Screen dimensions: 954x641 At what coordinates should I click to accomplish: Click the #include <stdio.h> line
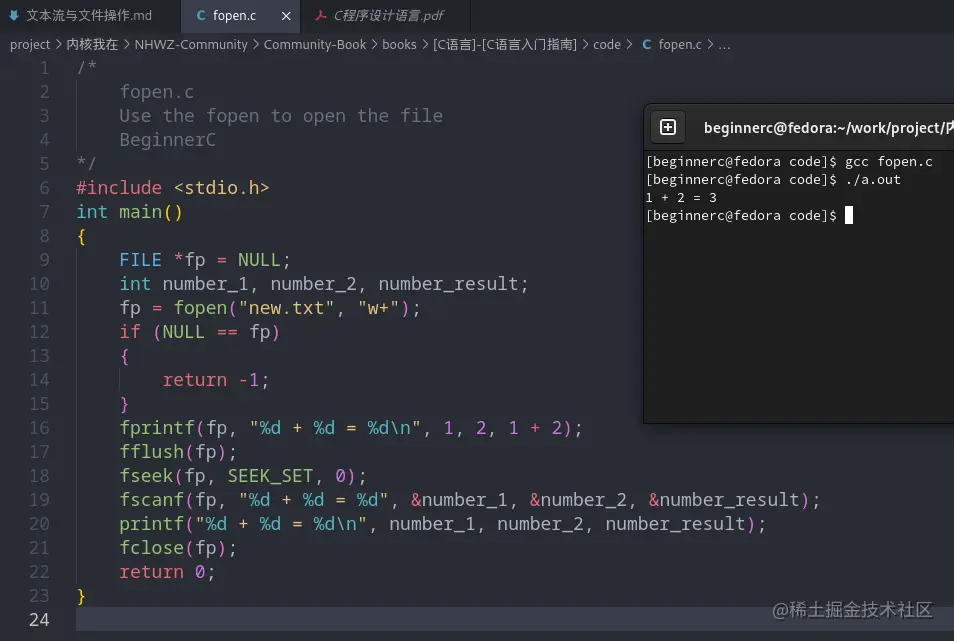[172, 188]
